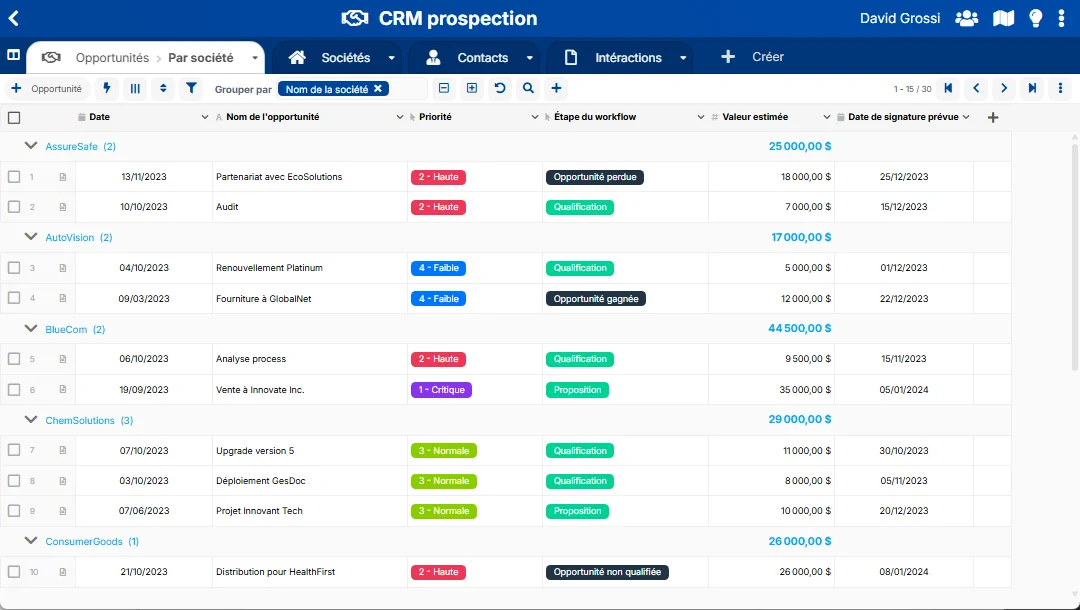Toggle the select-all checkbox in table header

tap(14, 118)
